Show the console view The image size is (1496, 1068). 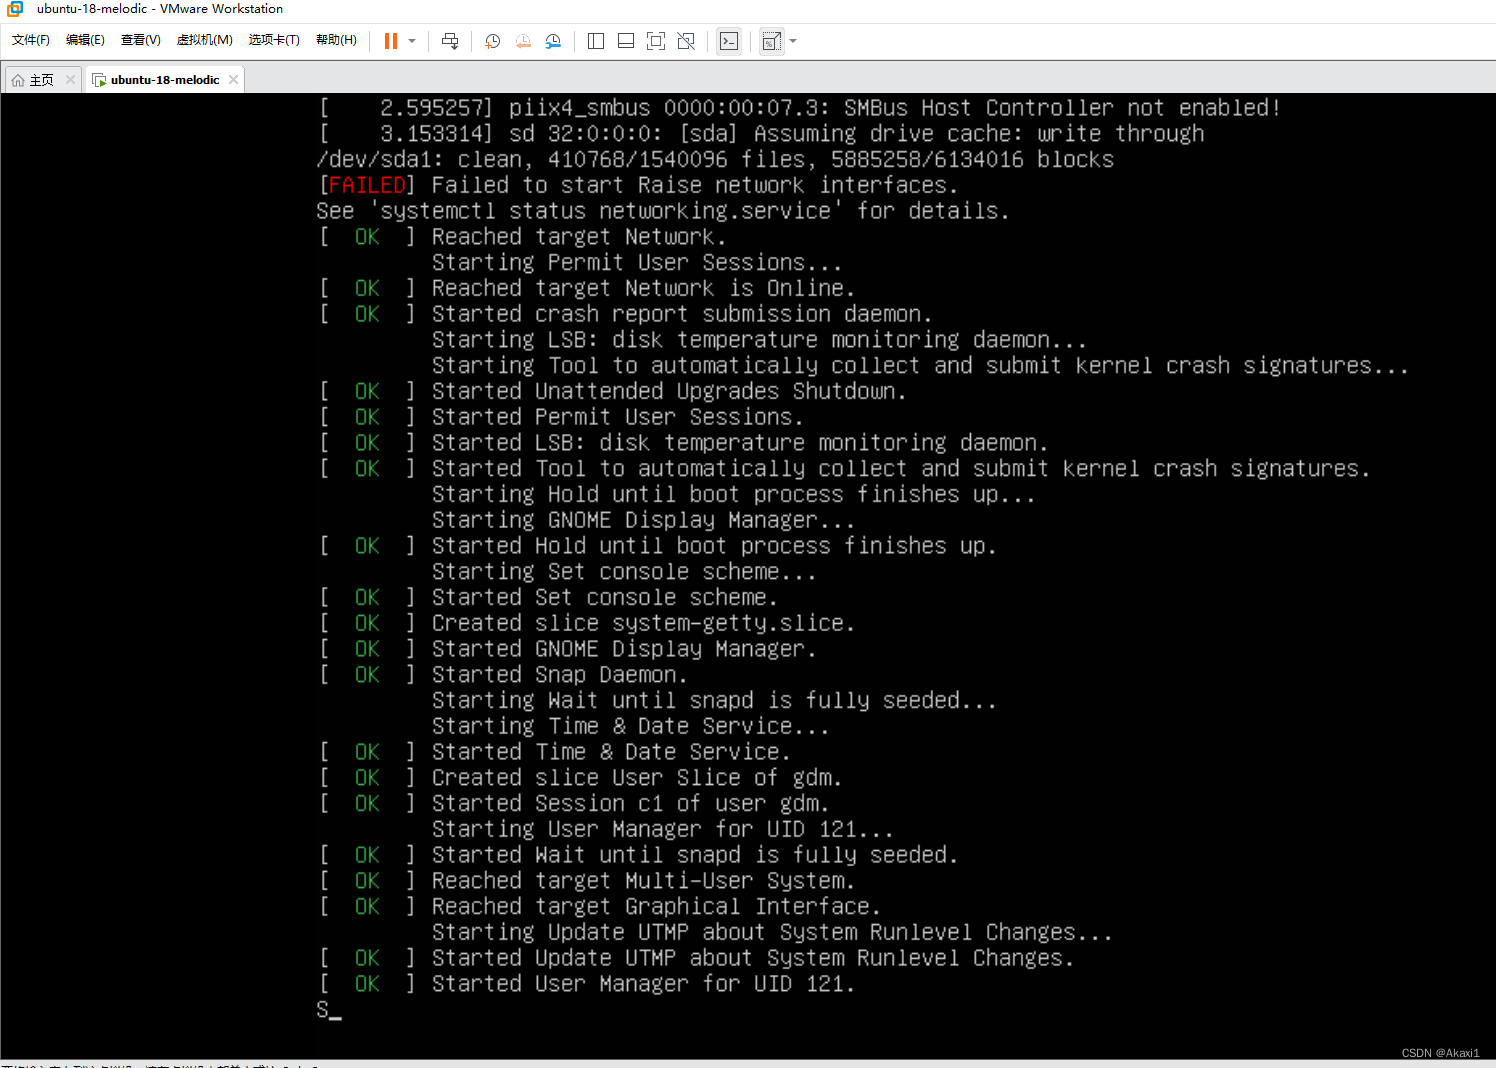729,41
